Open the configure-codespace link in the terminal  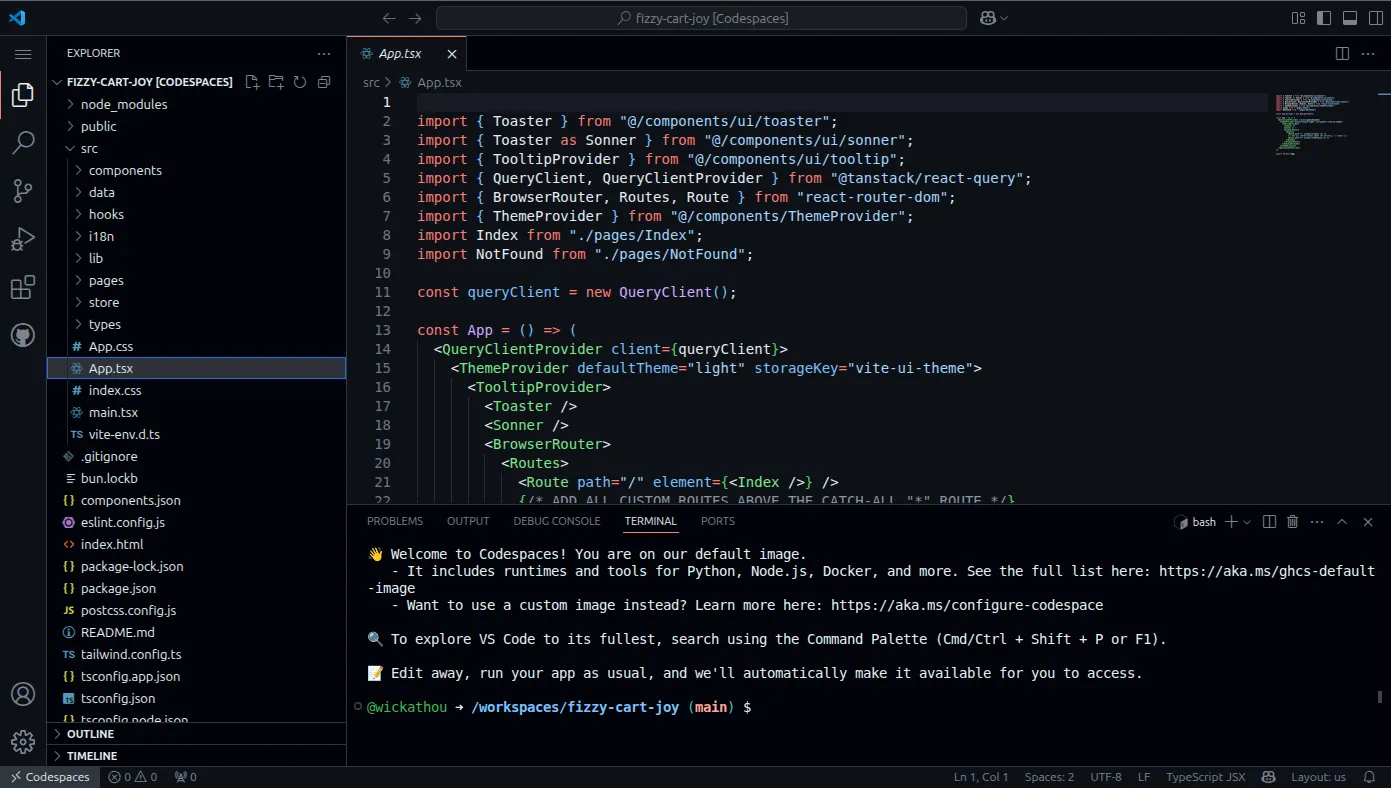point(967,605)
